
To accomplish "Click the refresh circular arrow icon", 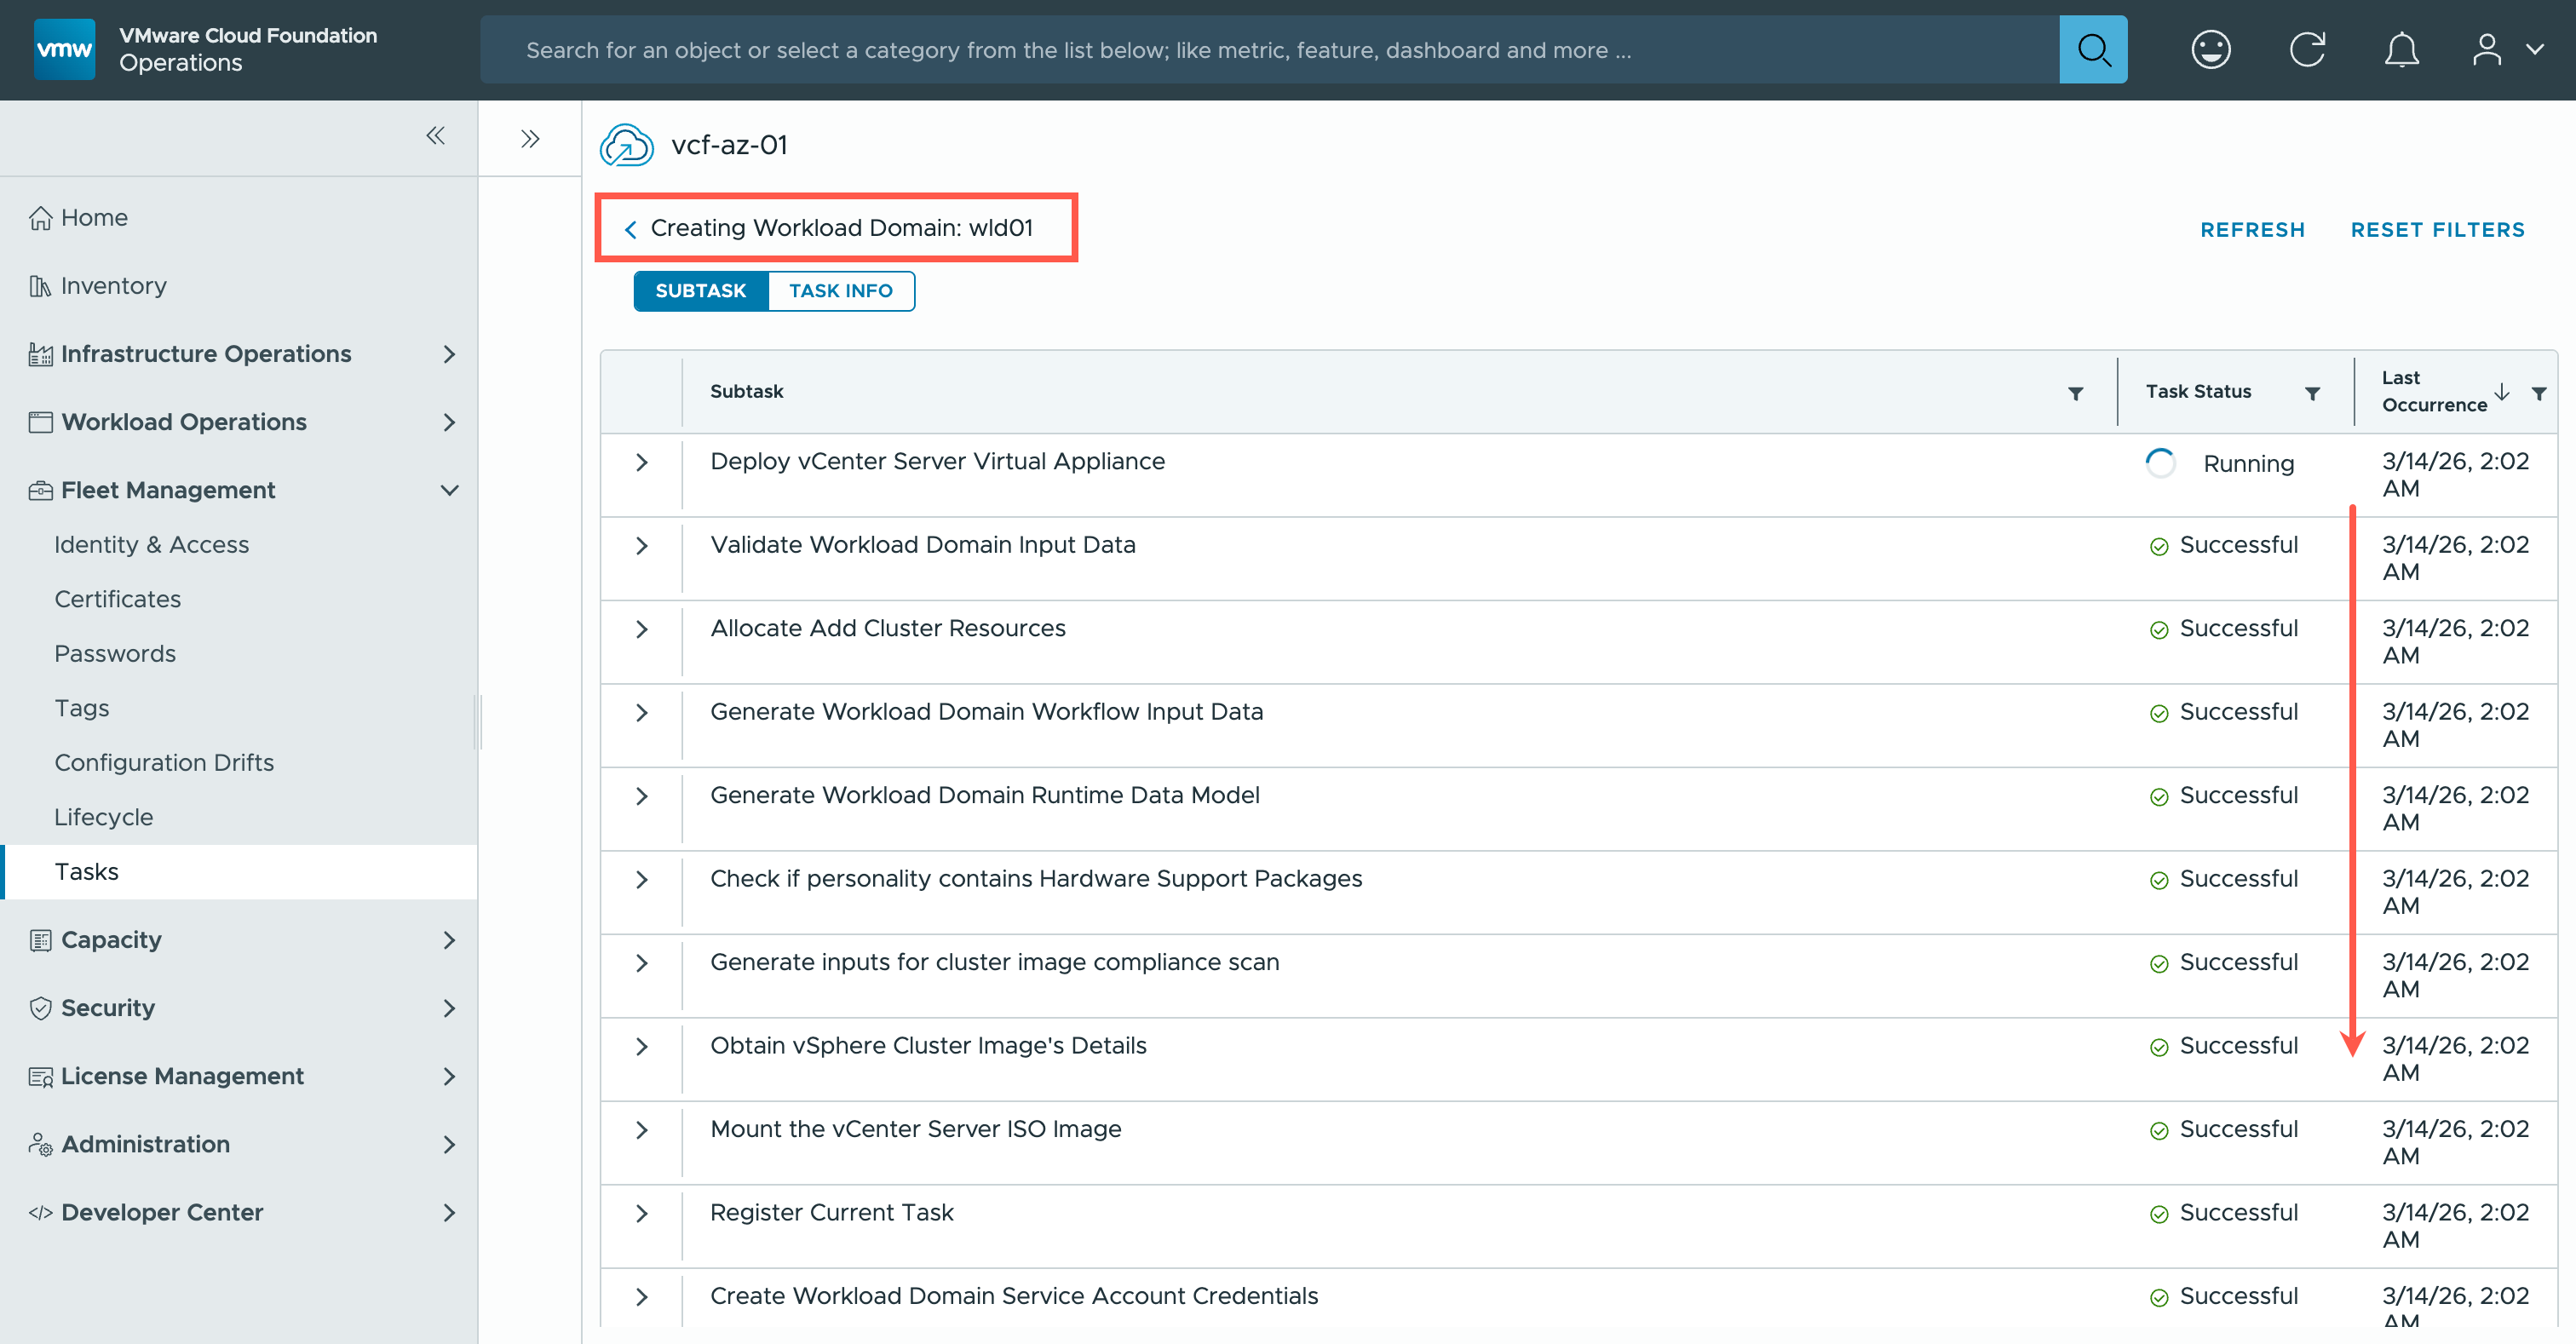I will pos(2306,49).
